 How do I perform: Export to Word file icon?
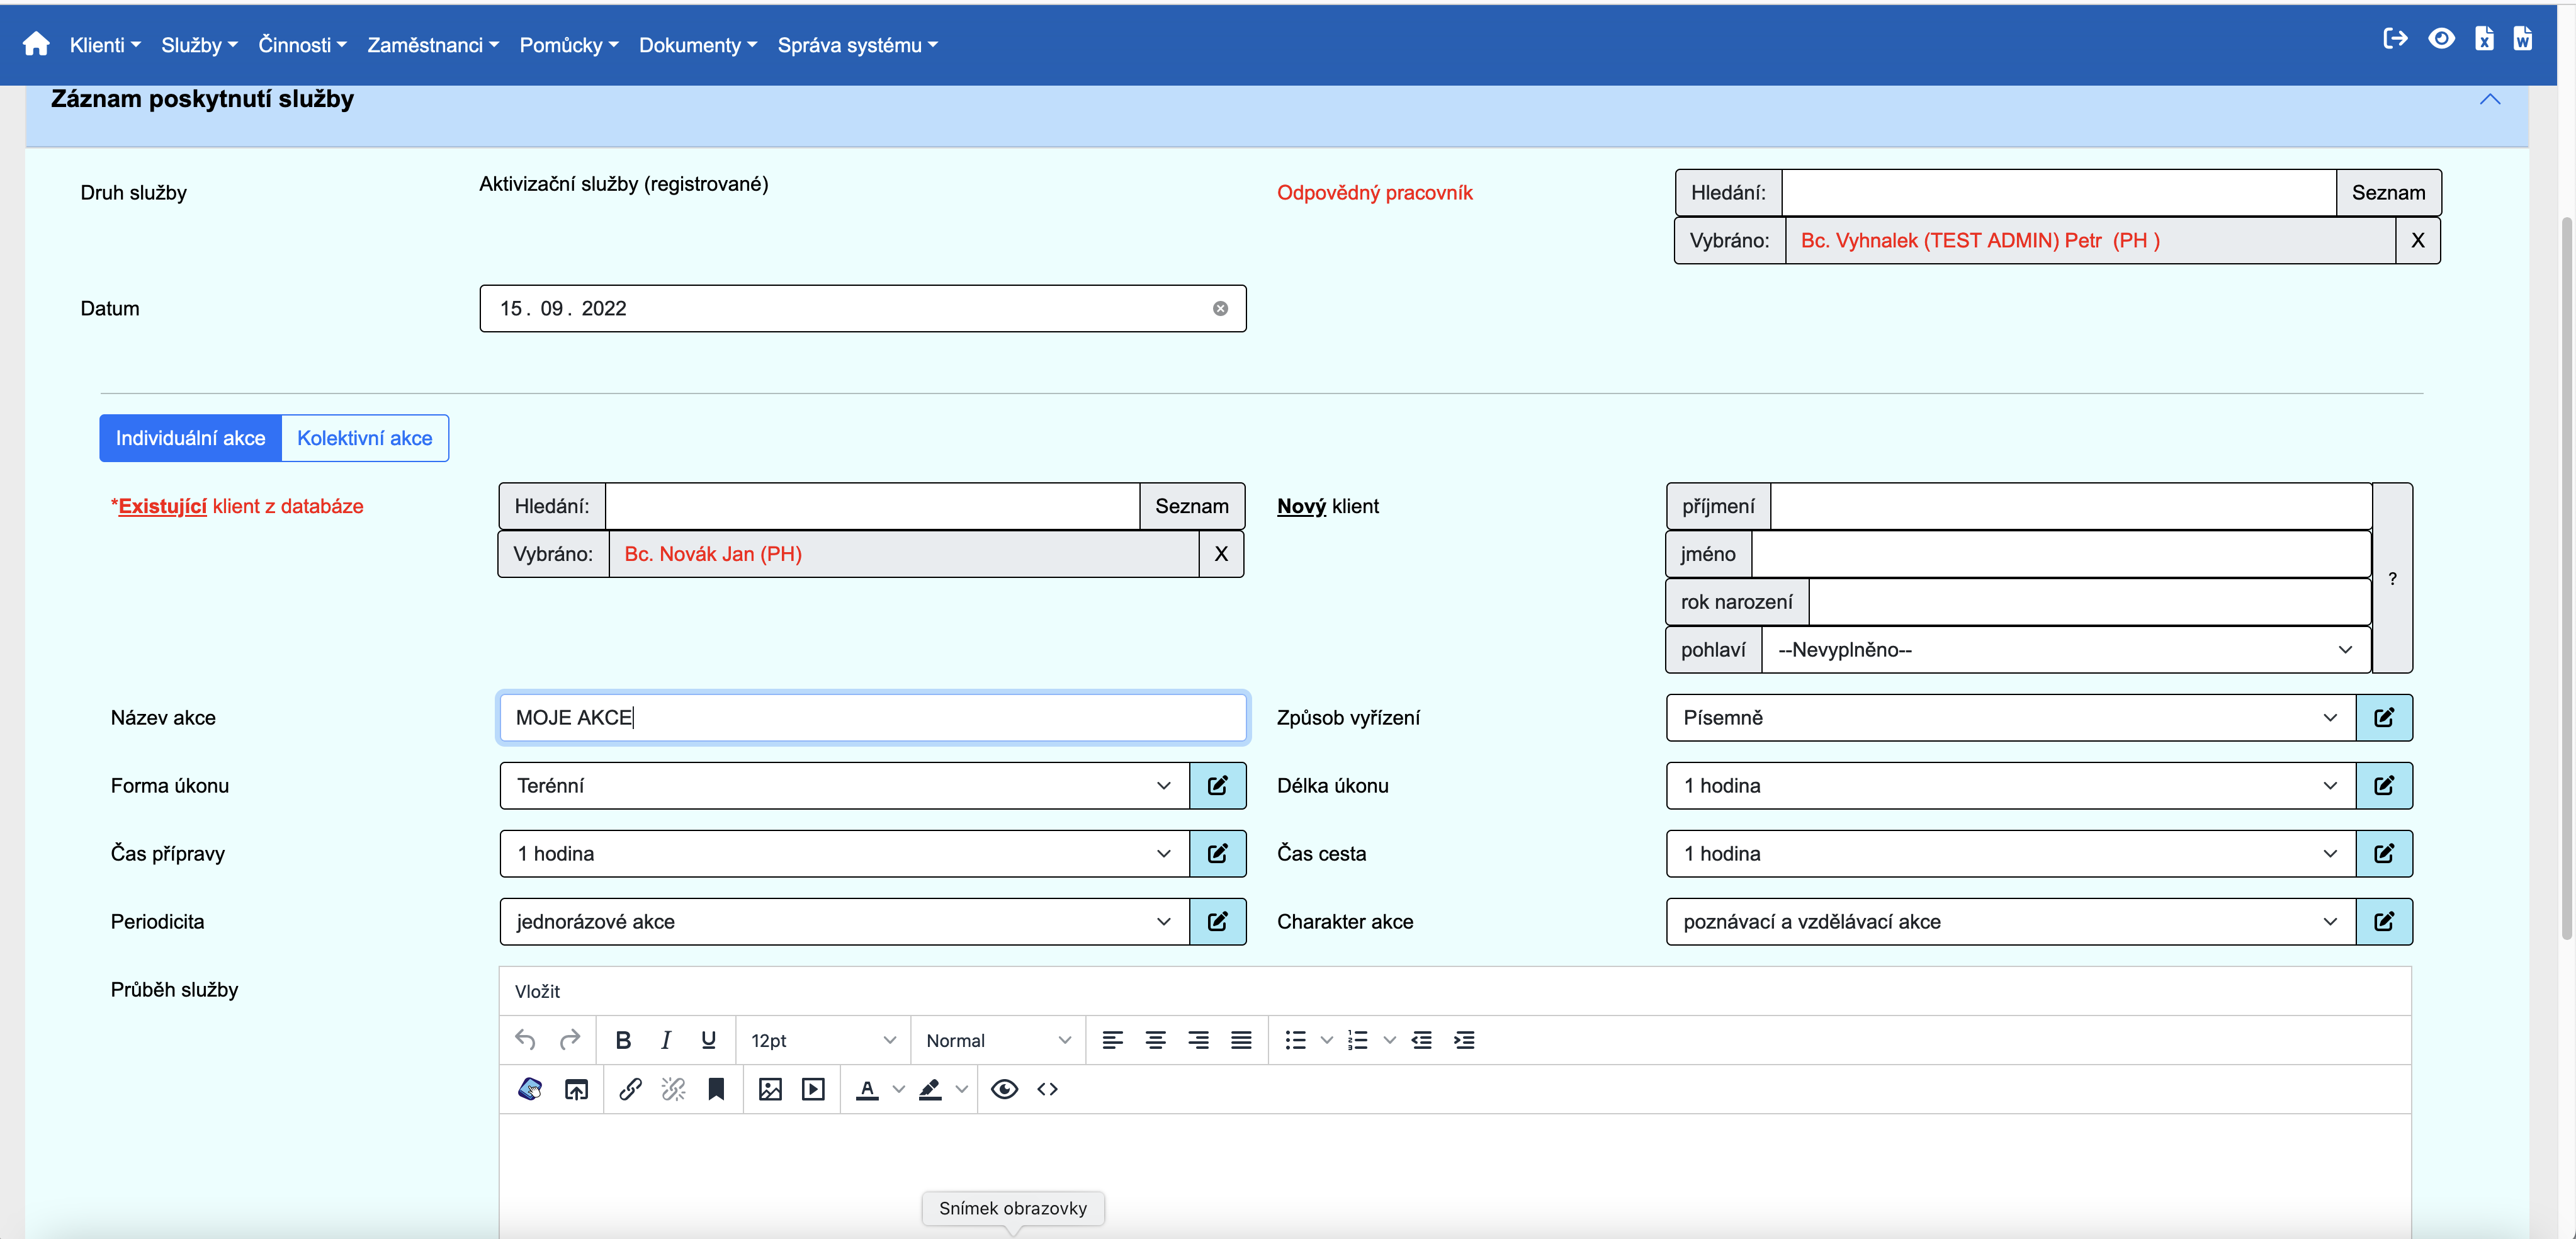(x=2522, y=39)
